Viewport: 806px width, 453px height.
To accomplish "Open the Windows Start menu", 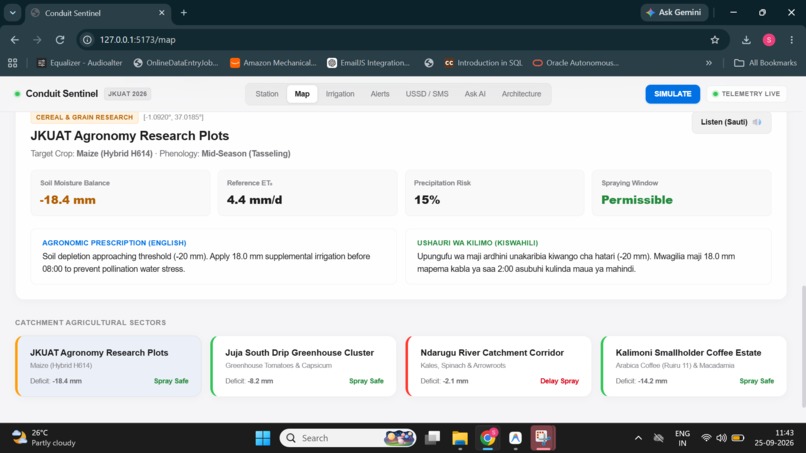I will [x=263, y=438].
